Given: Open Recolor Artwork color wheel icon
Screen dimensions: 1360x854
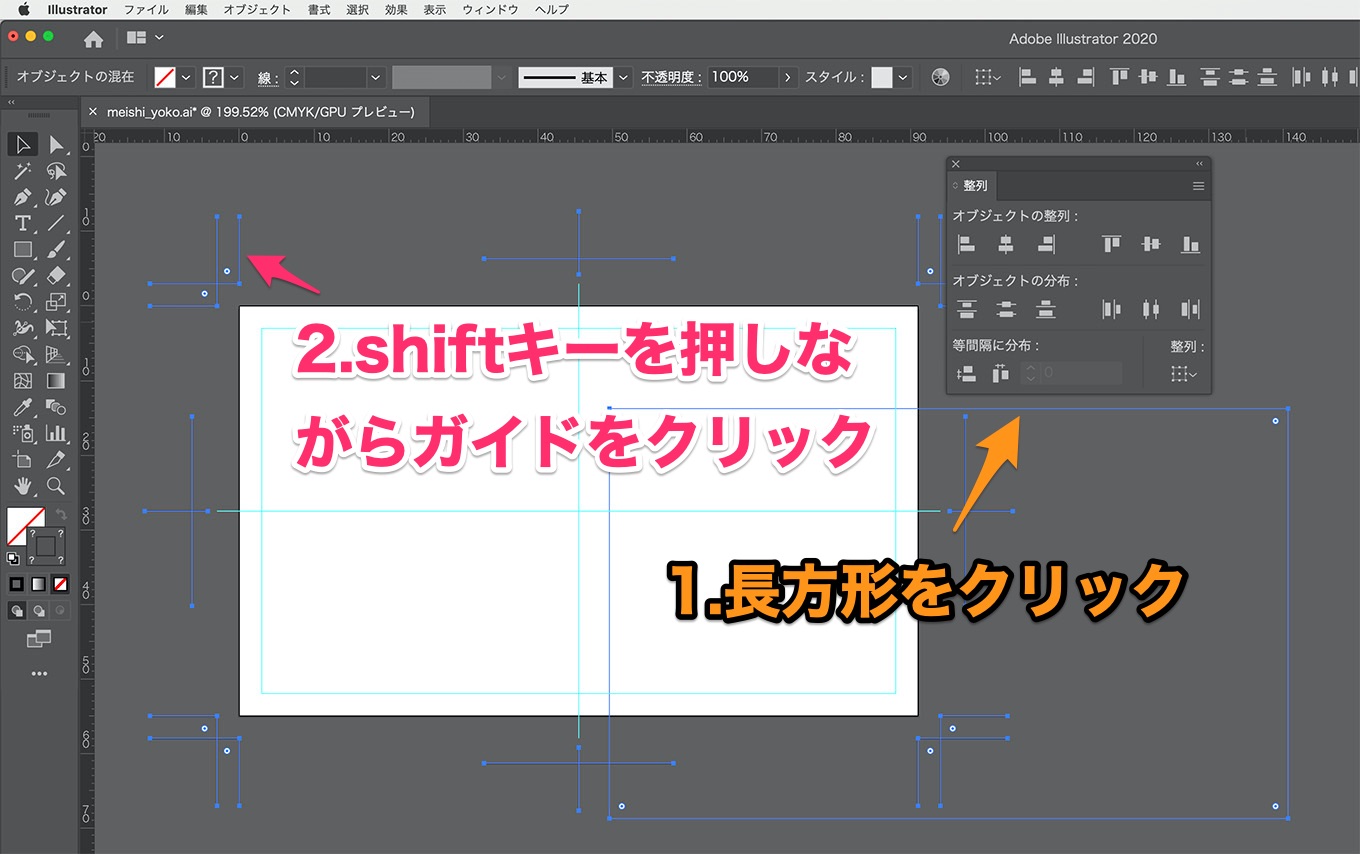Looking at the screenshot, I should 940,77.
